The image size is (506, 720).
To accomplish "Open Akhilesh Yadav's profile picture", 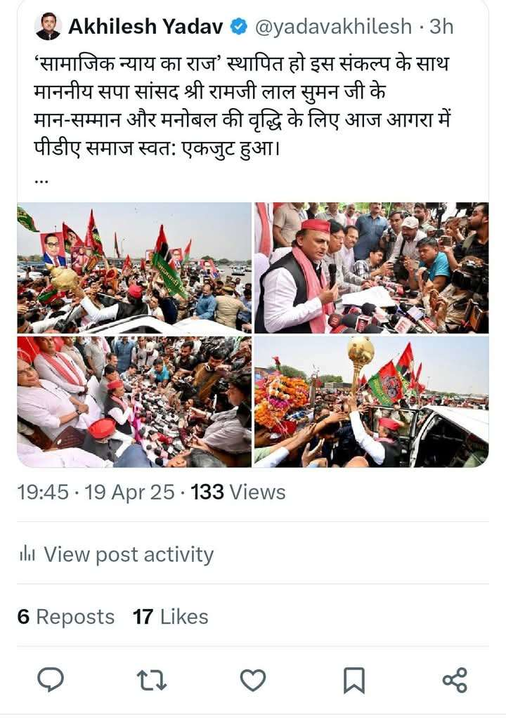I will [x=48, y=26].
